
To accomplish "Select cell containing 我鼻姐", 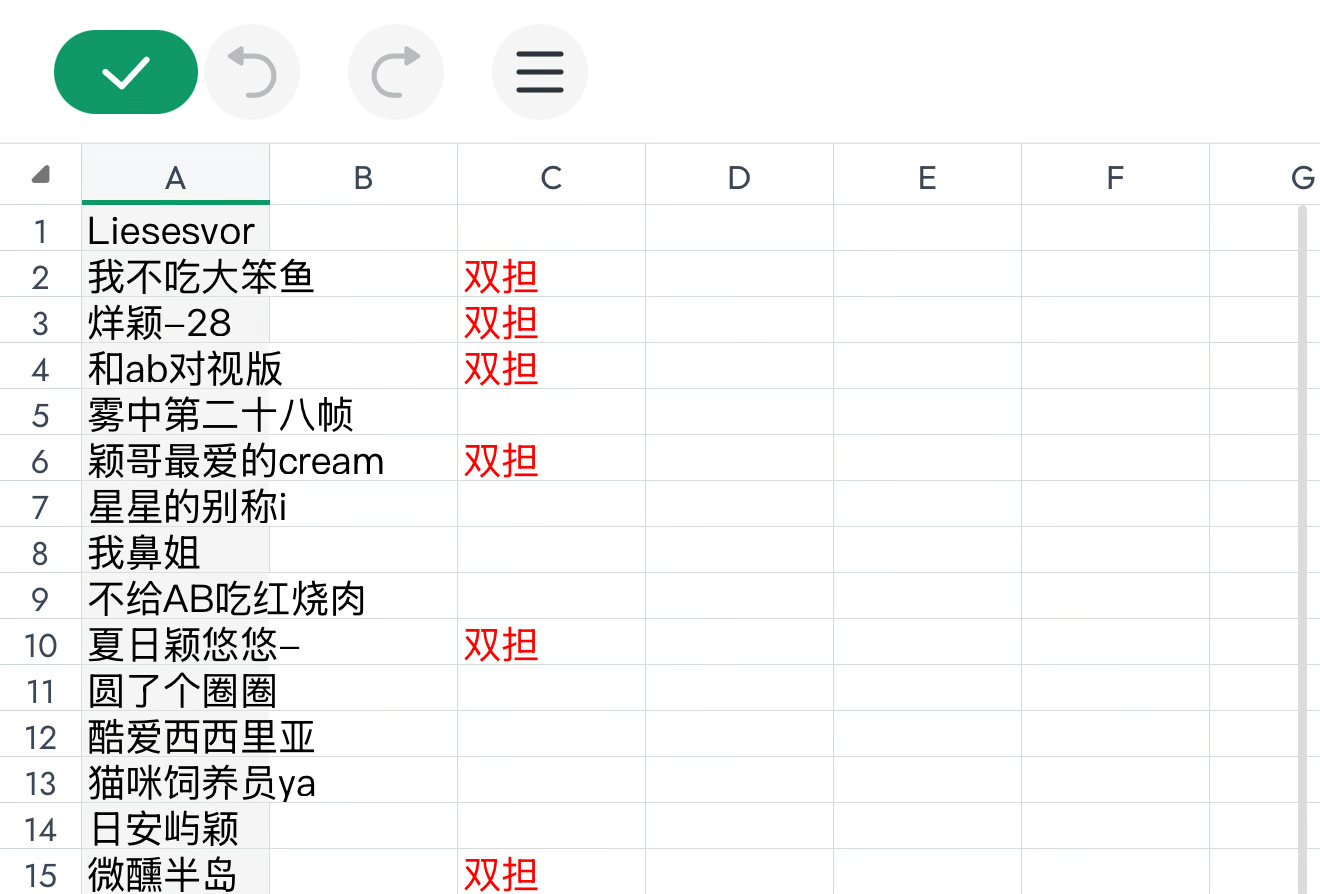I will pos(175,551).
